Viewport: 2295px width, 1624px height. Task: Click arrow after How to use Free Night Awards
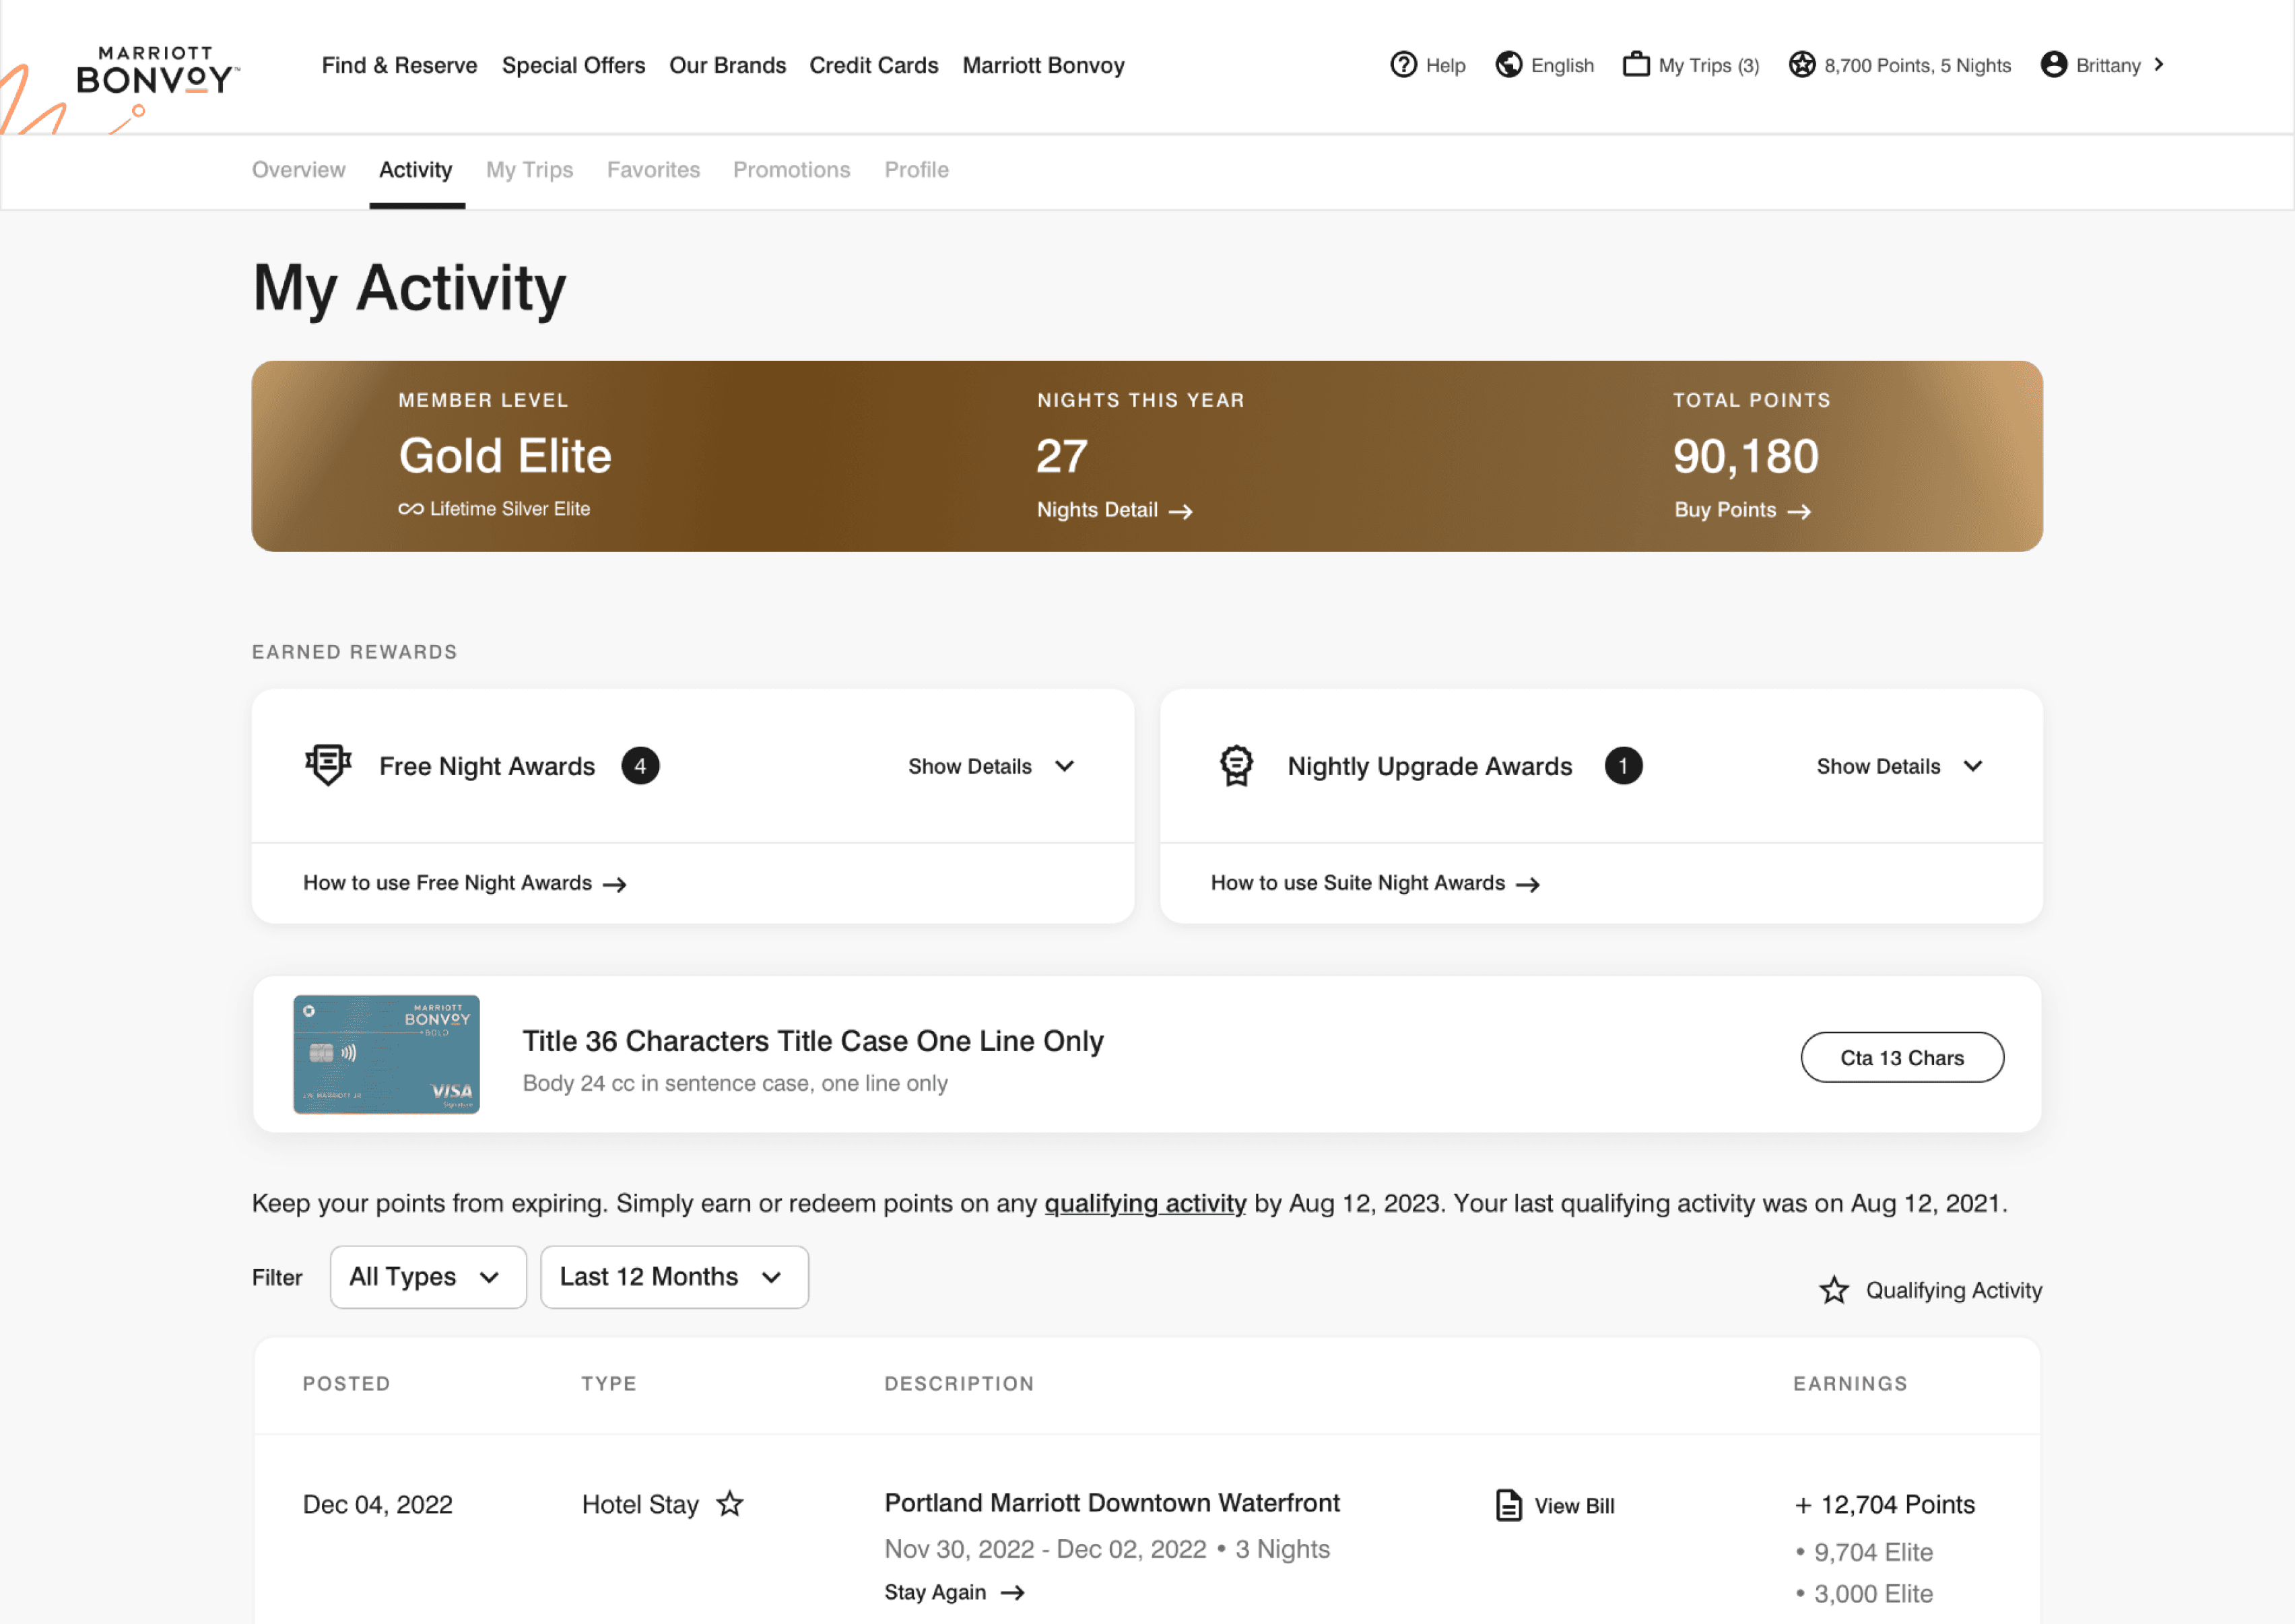click(x=615, y=884)
